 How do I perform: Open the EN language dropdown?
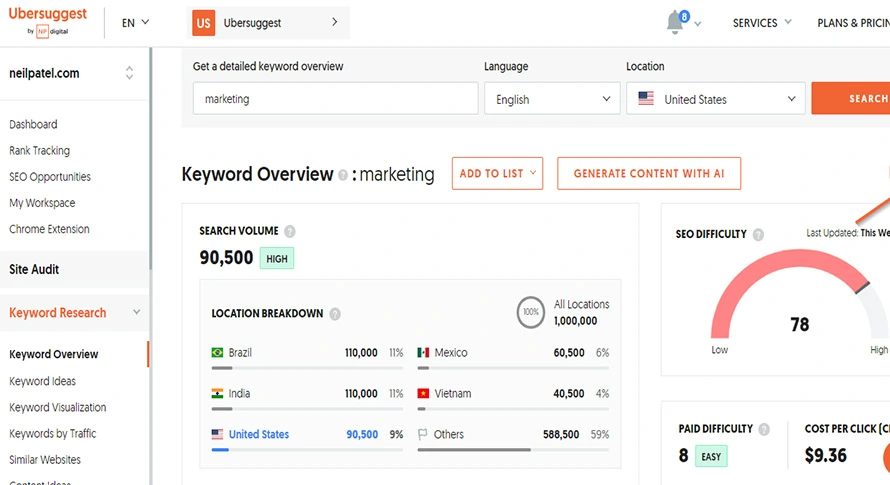coord(135,22)
